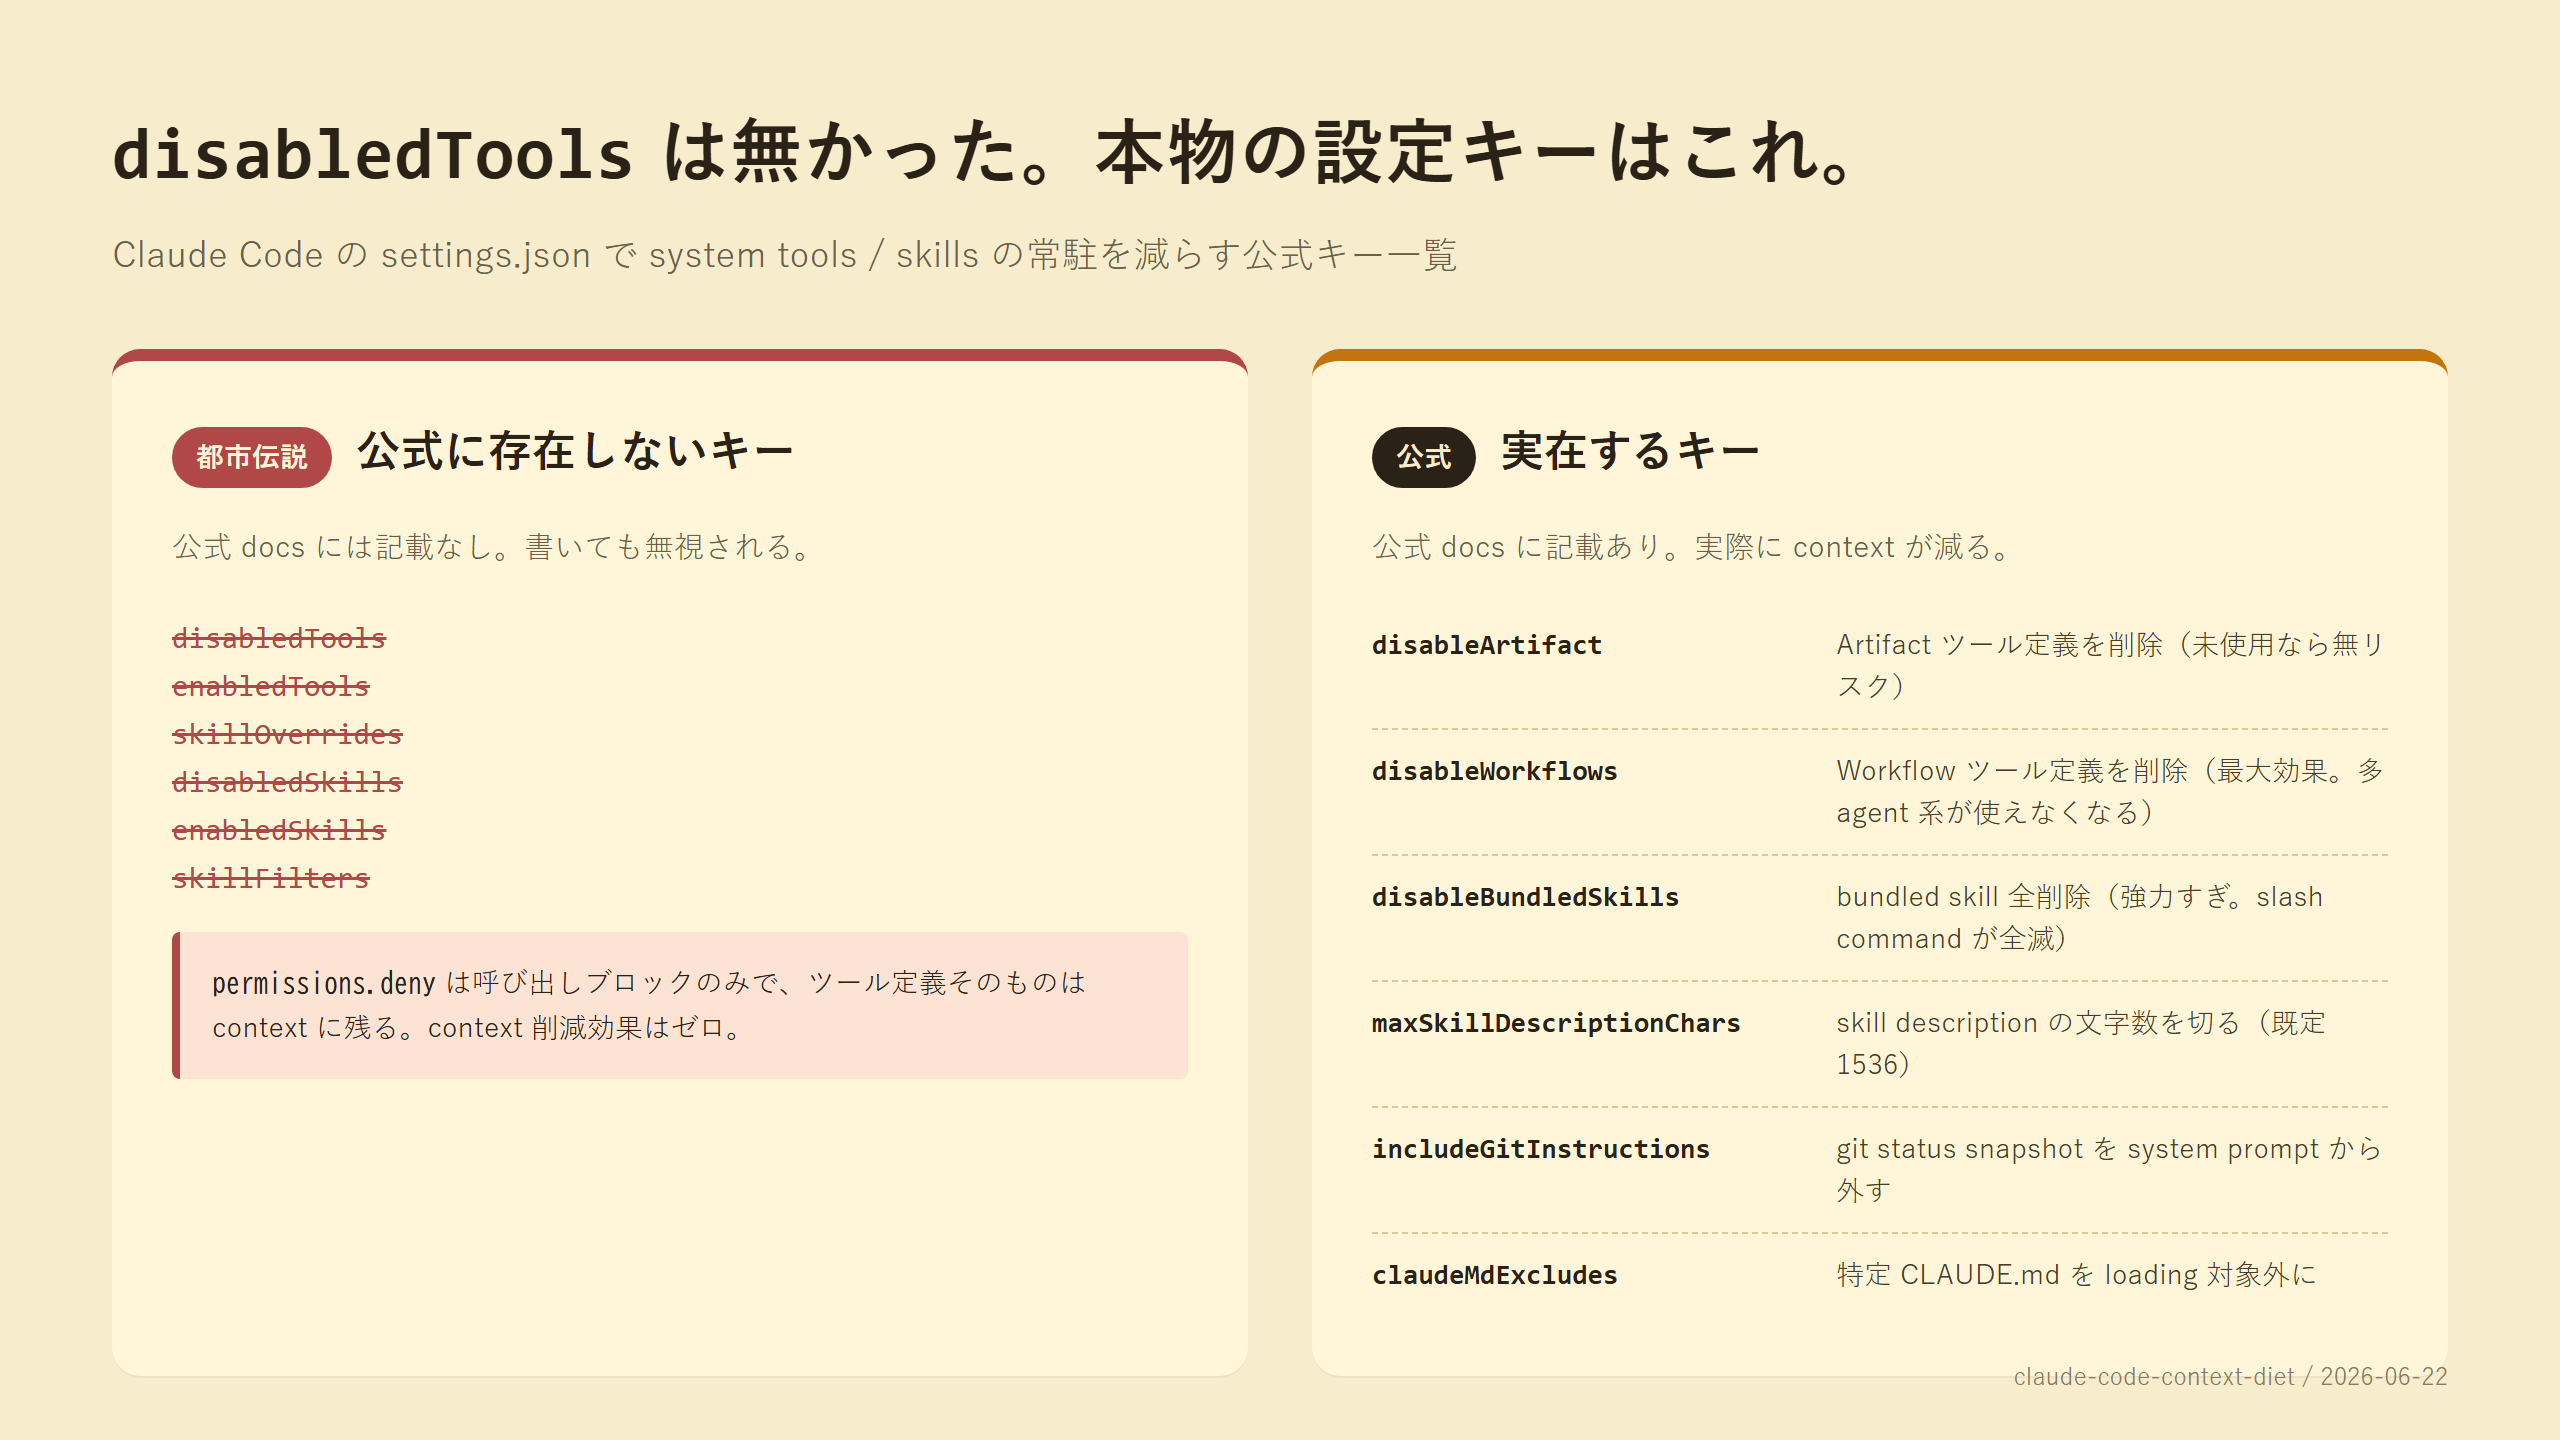This screenshot has height=1440, width=2560.
Task: Select the struck-through key skillOverrides
Action: tap(287, 734)
